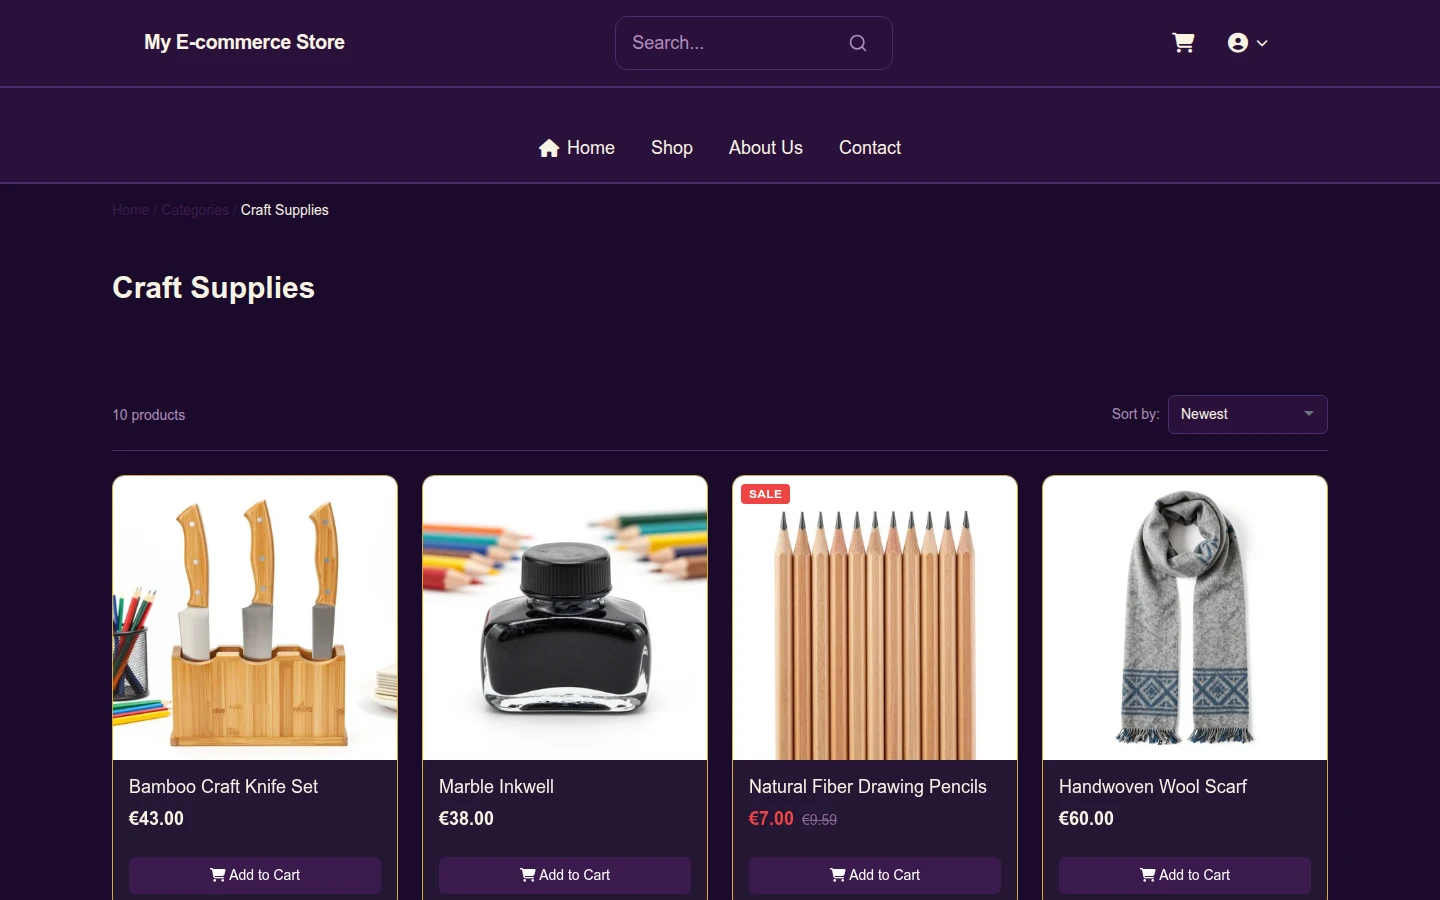Click the €38.00 price
Screen dimensions: 1440x900
466,818
